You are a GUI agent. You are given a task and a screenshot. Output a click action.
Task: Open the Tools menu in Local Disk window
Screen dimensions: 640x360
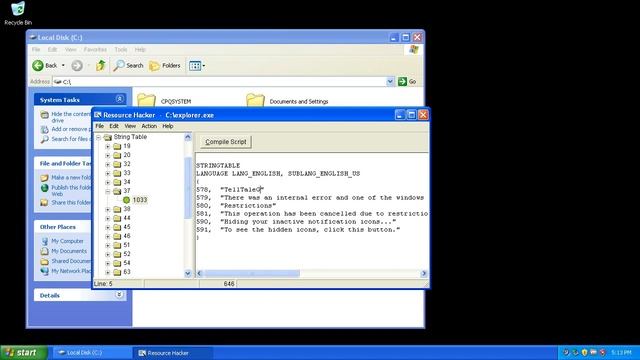(x=121, y=49)
